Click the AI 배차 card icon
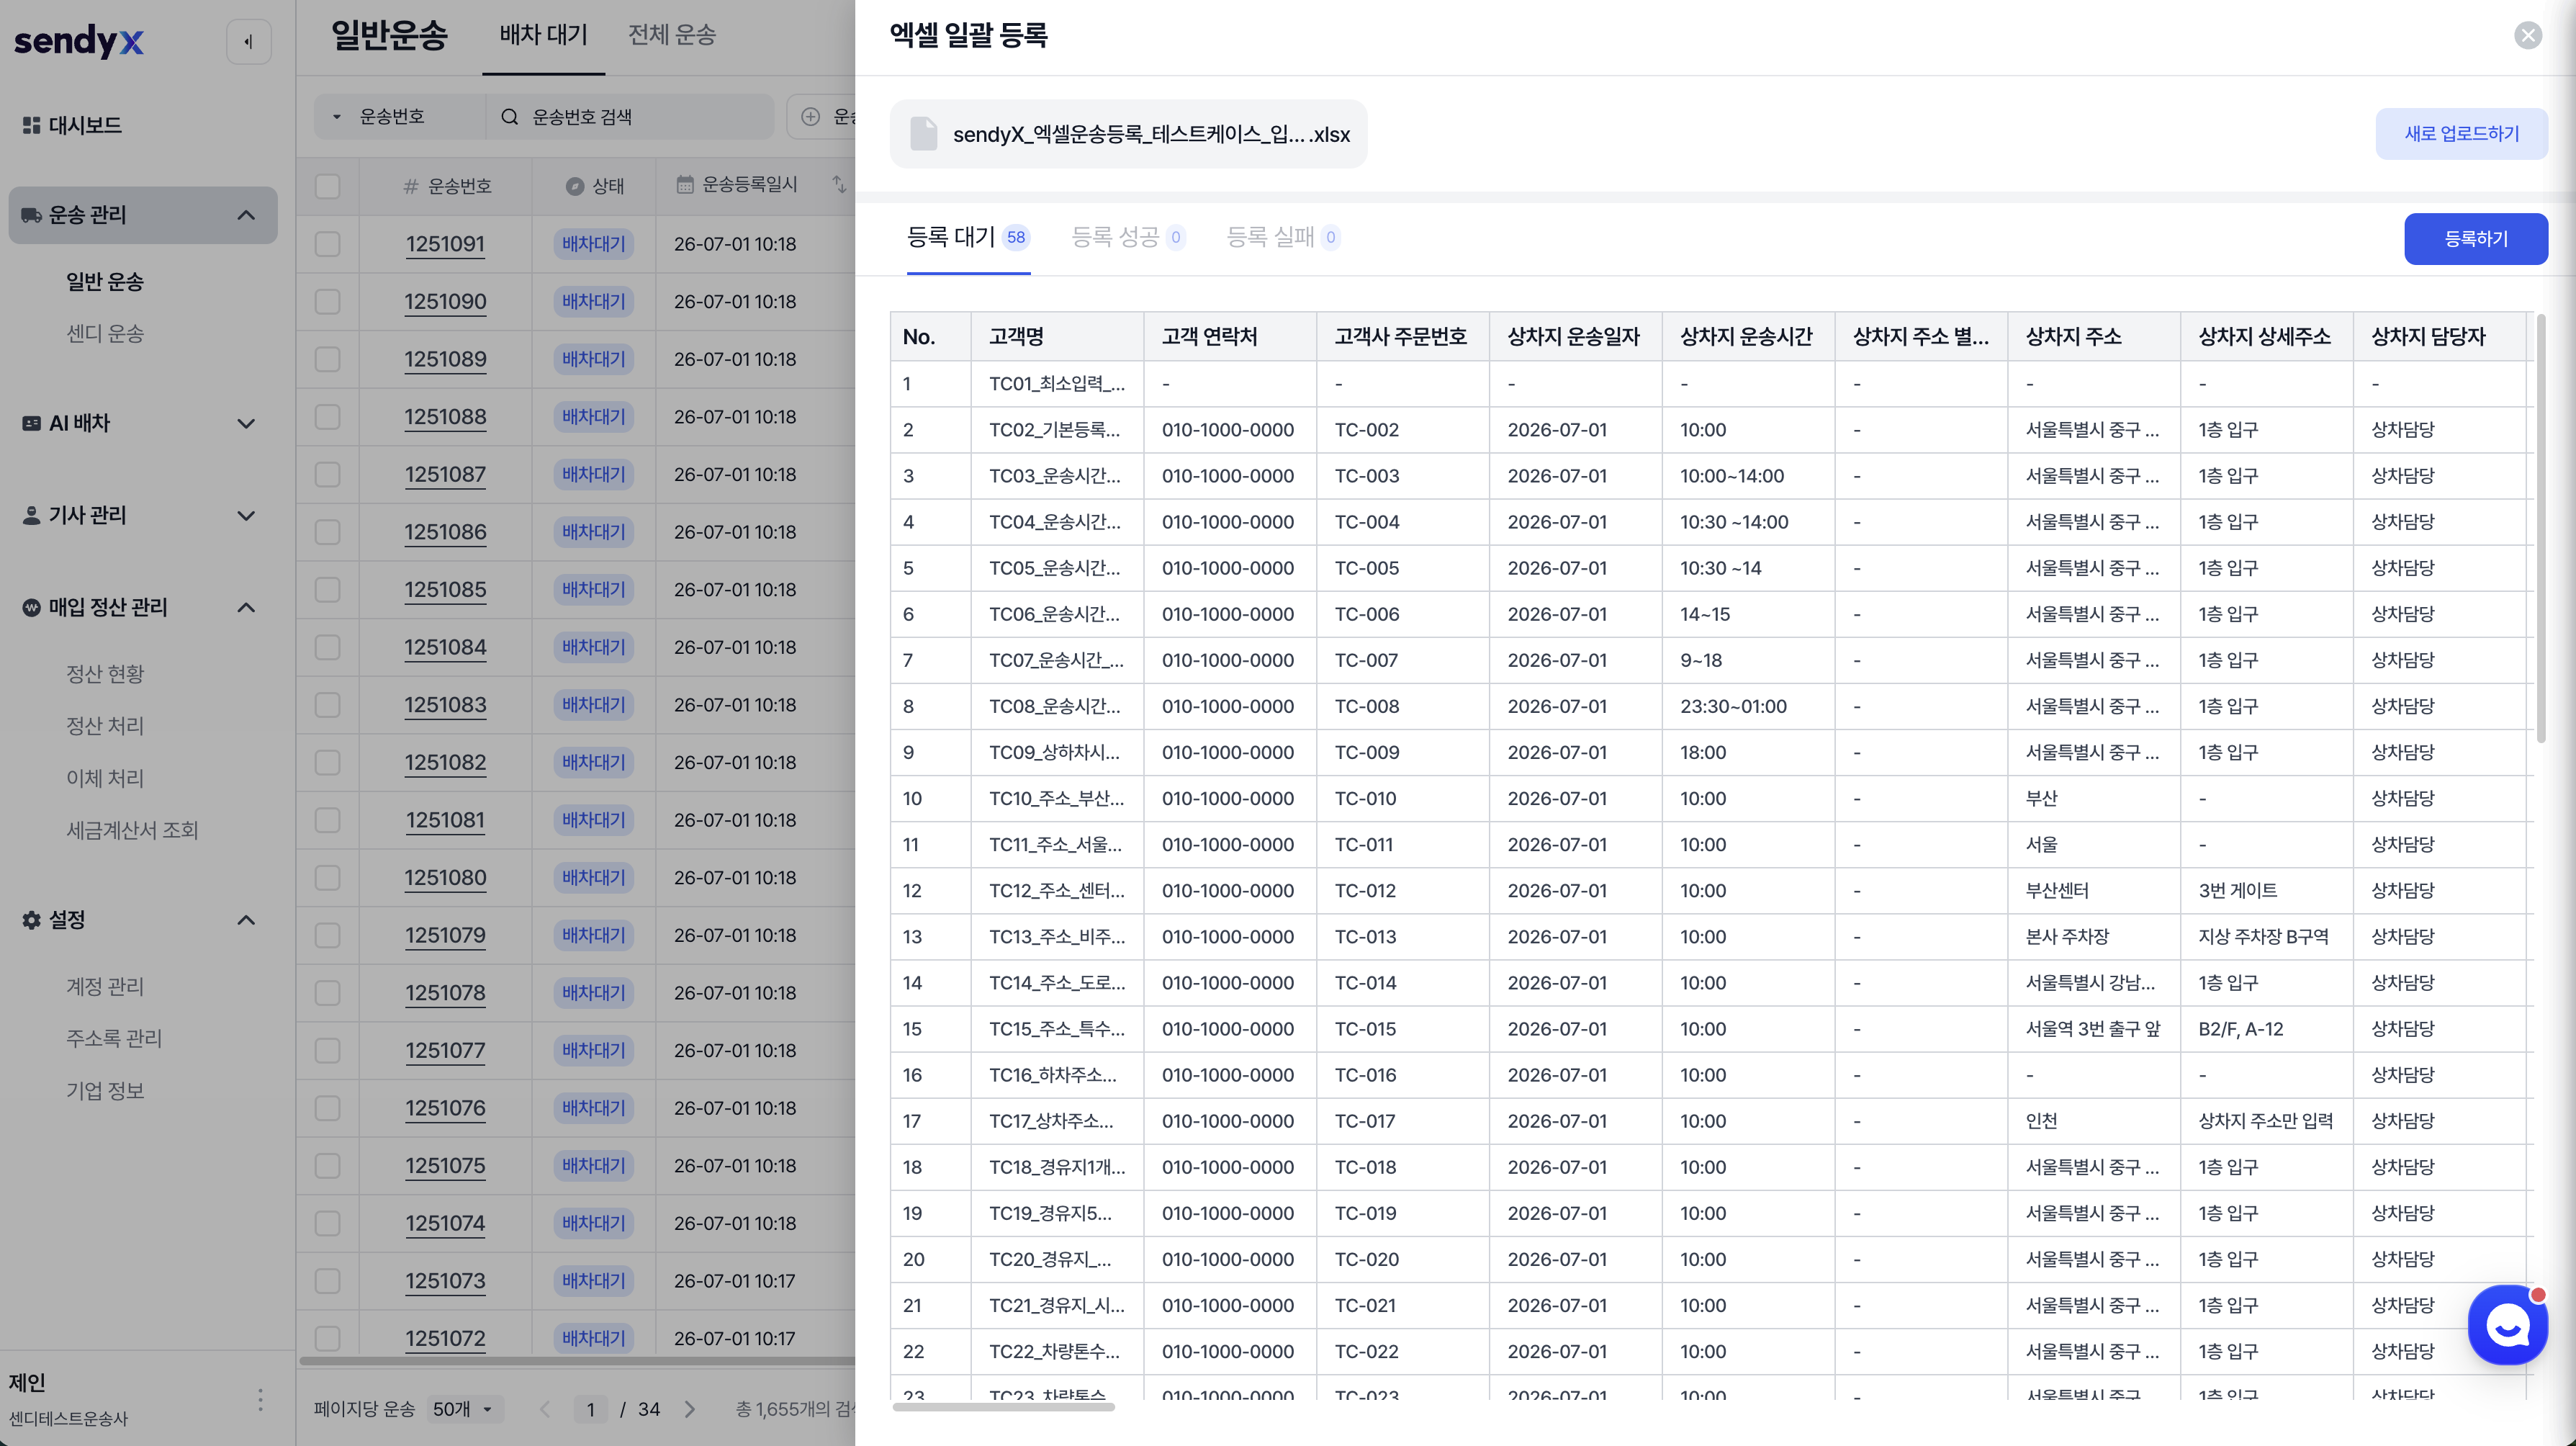 (31, 423)
